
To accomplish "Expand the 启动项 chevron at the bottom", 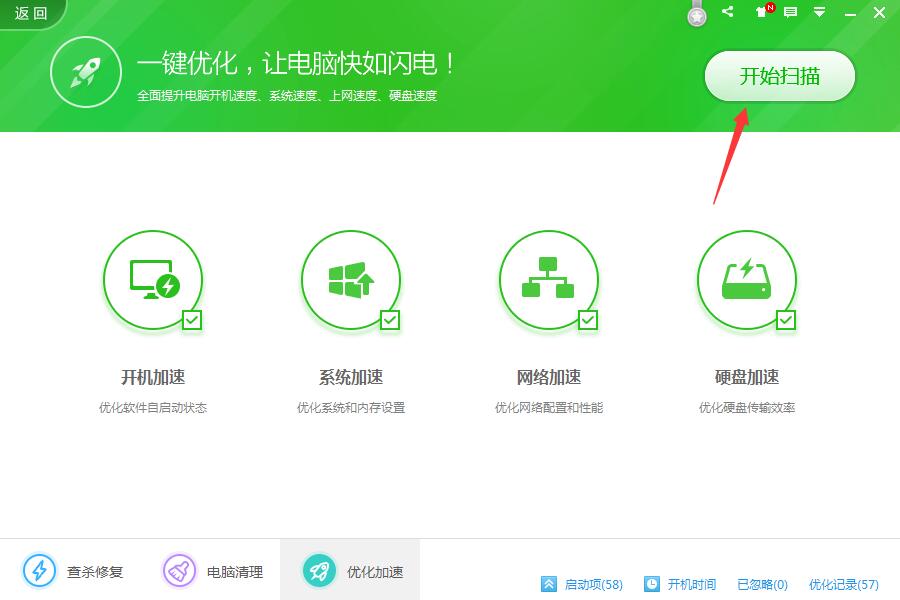I will [548, 585].
